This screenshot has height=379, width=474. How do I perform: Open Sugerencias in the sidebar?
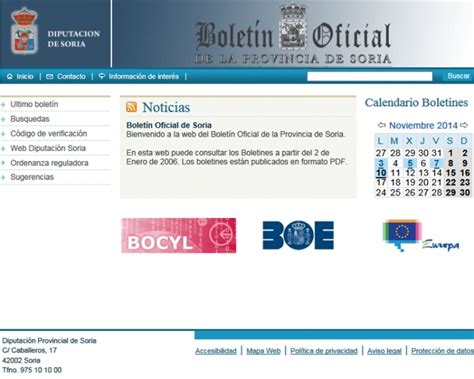[x=32, y=177]
